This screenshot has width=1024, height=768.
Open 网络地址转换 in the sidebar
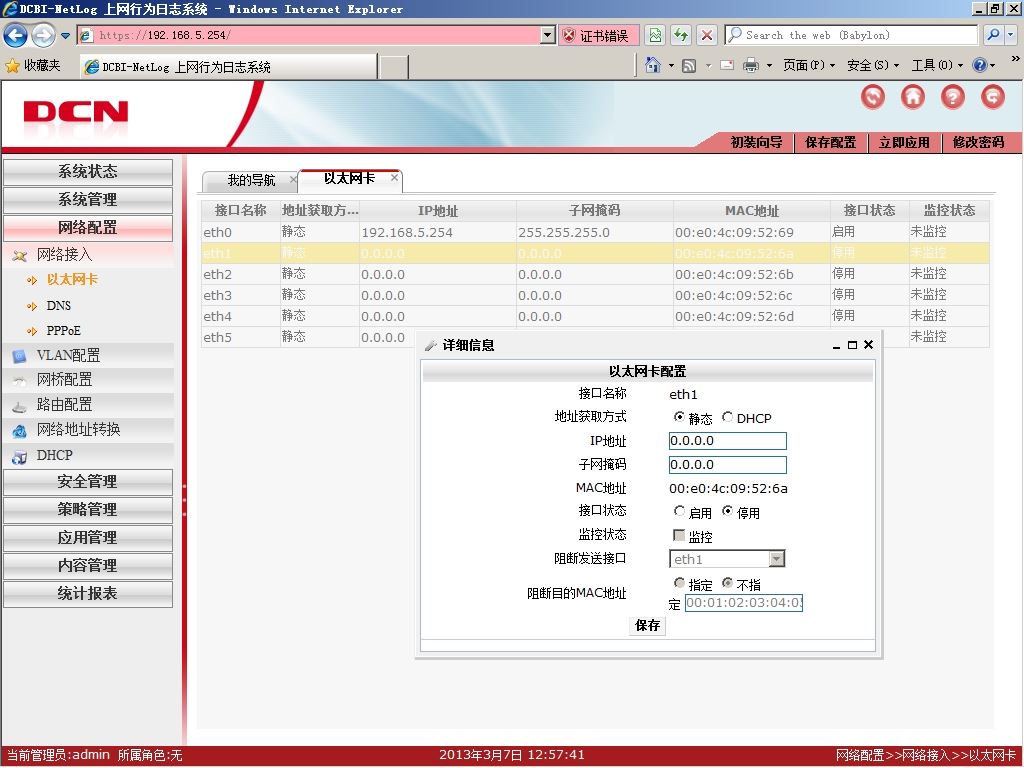coord(78,430)
